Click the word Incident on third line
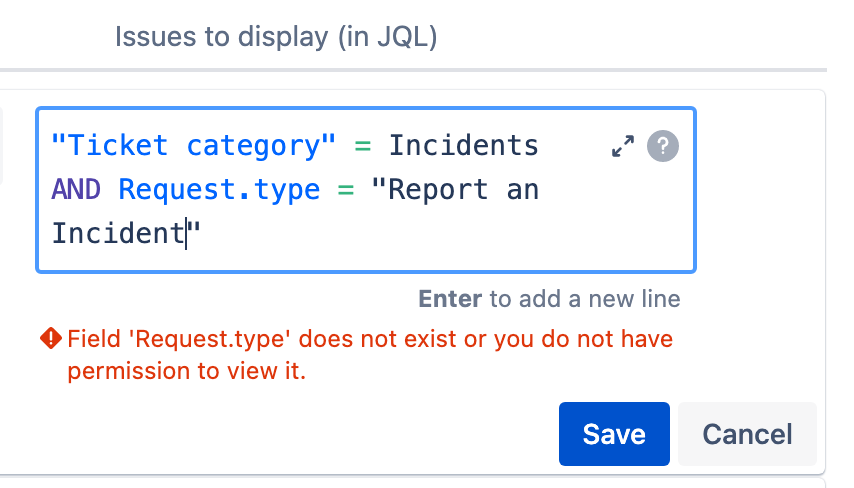Viewport: 854px width, 488px height. [118, 234]
